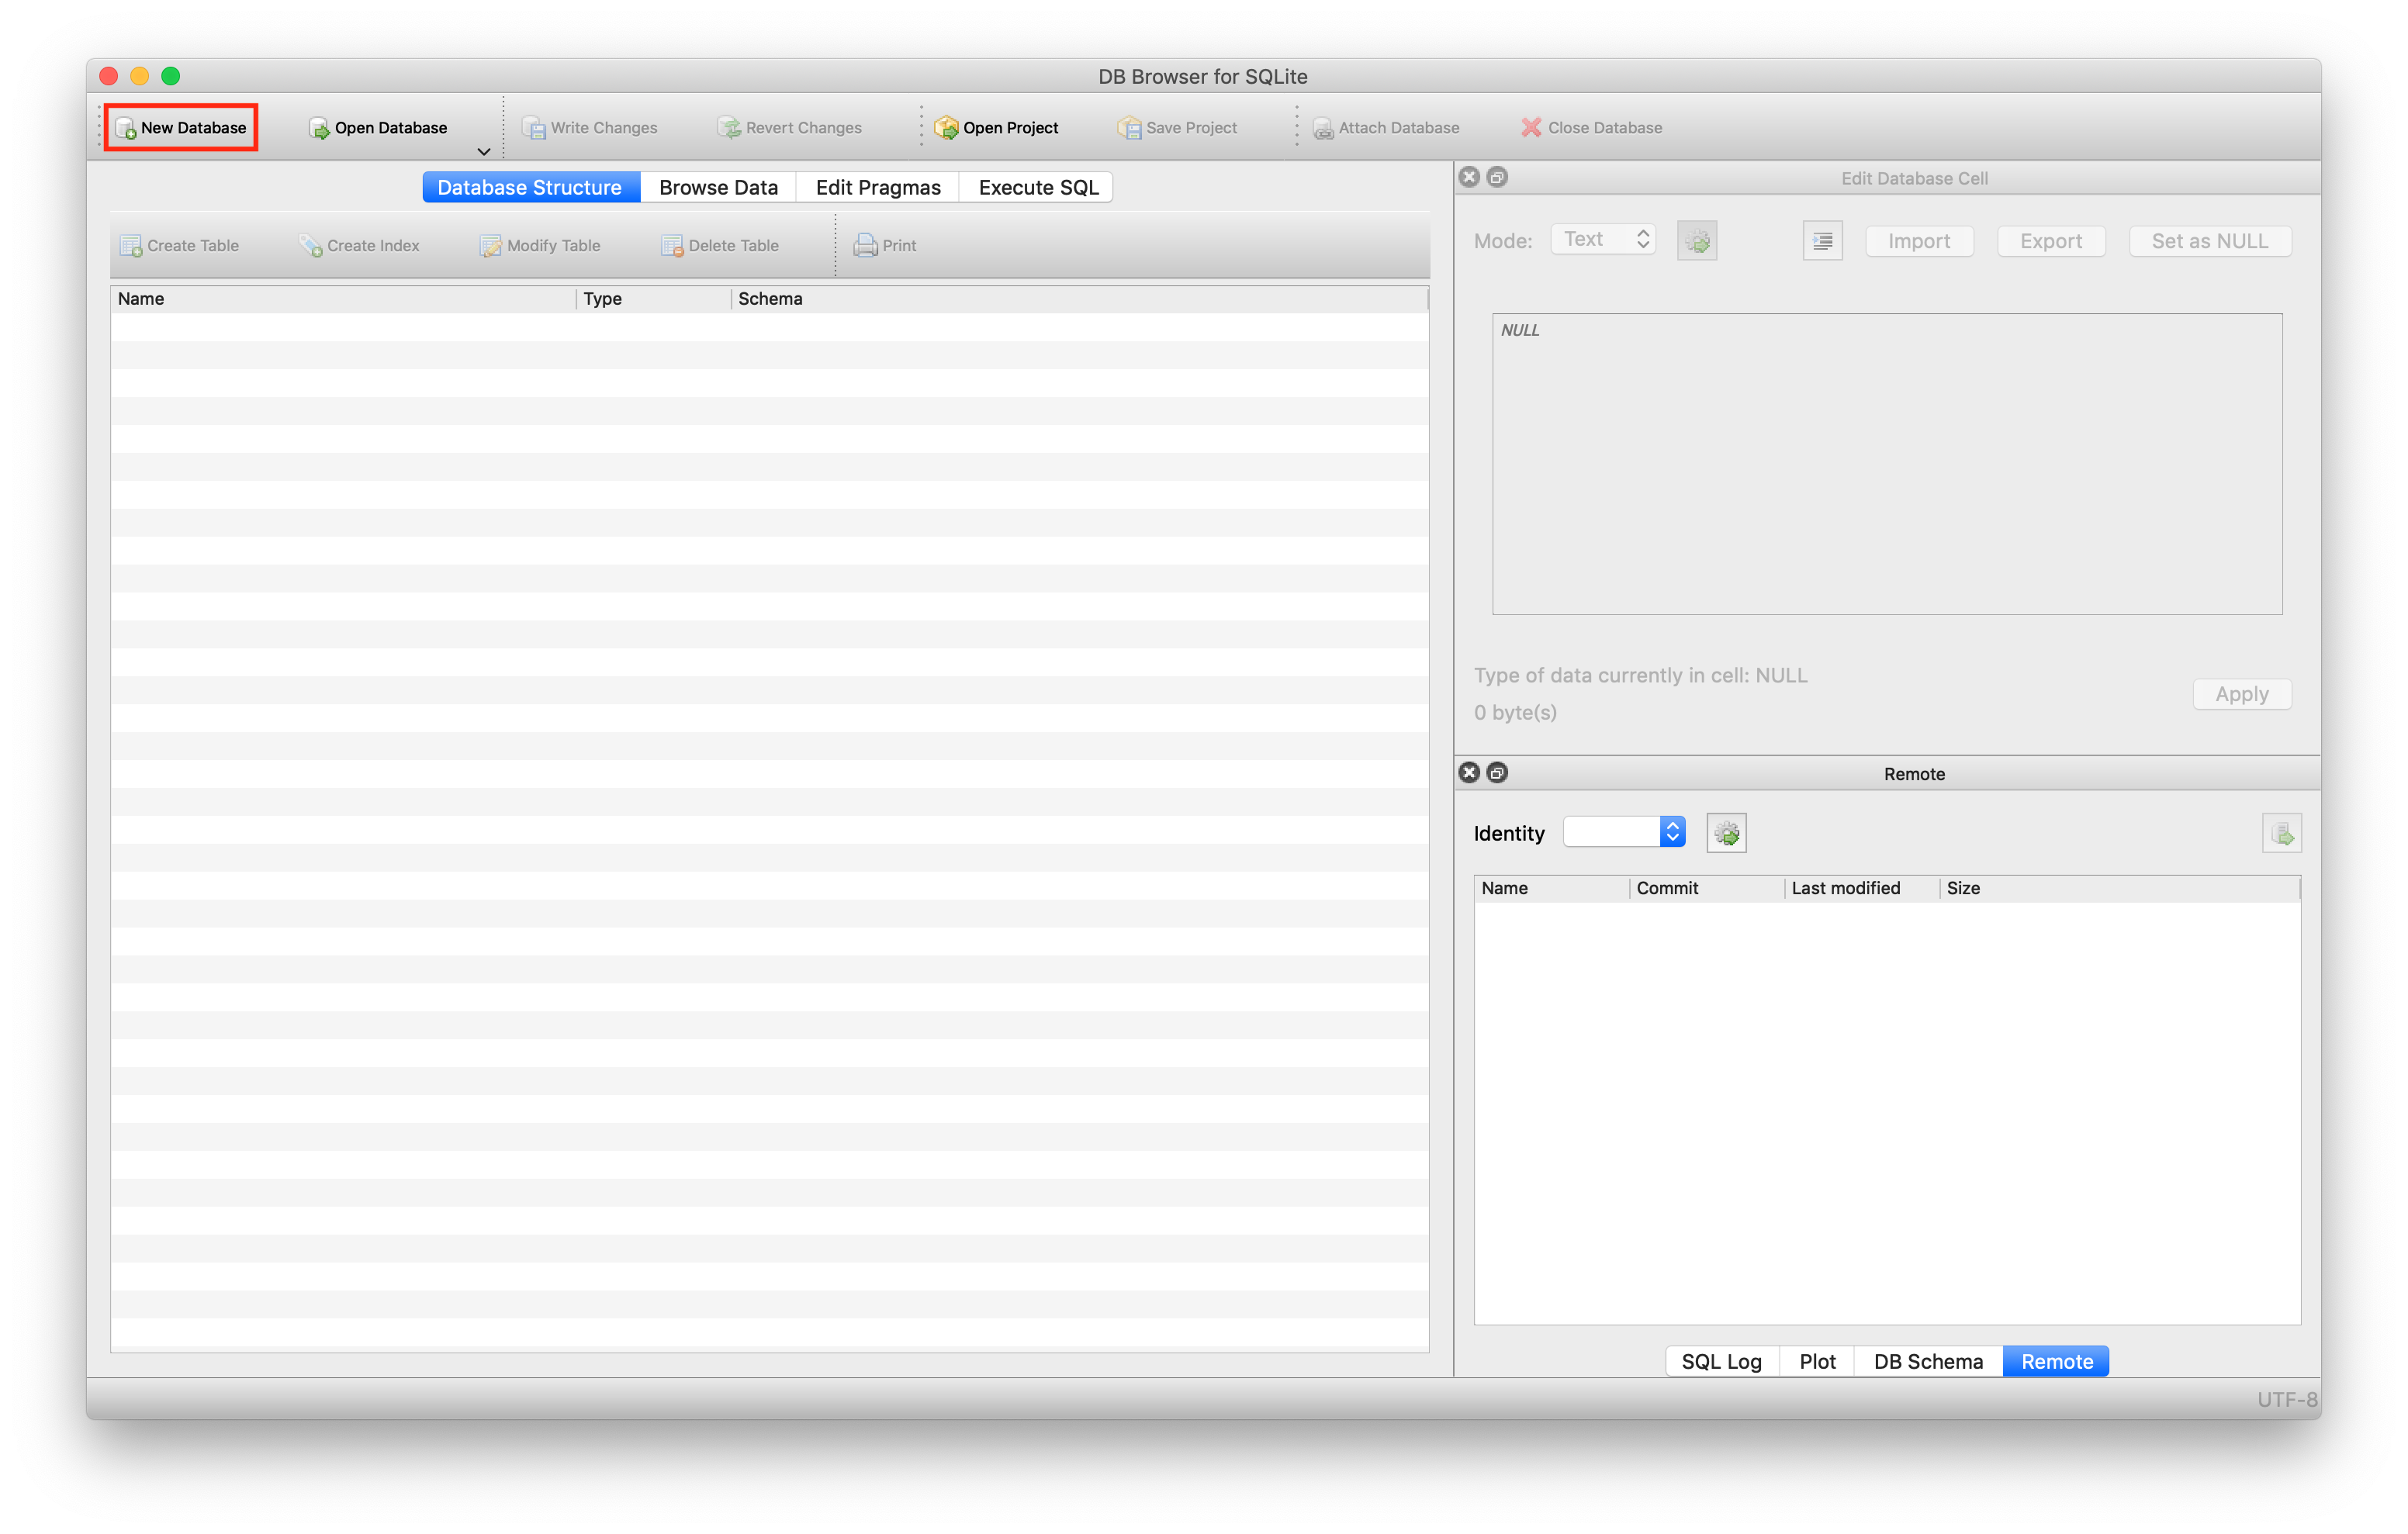
Task: Switch to the Database Structure tab
Action: [530, 187]
